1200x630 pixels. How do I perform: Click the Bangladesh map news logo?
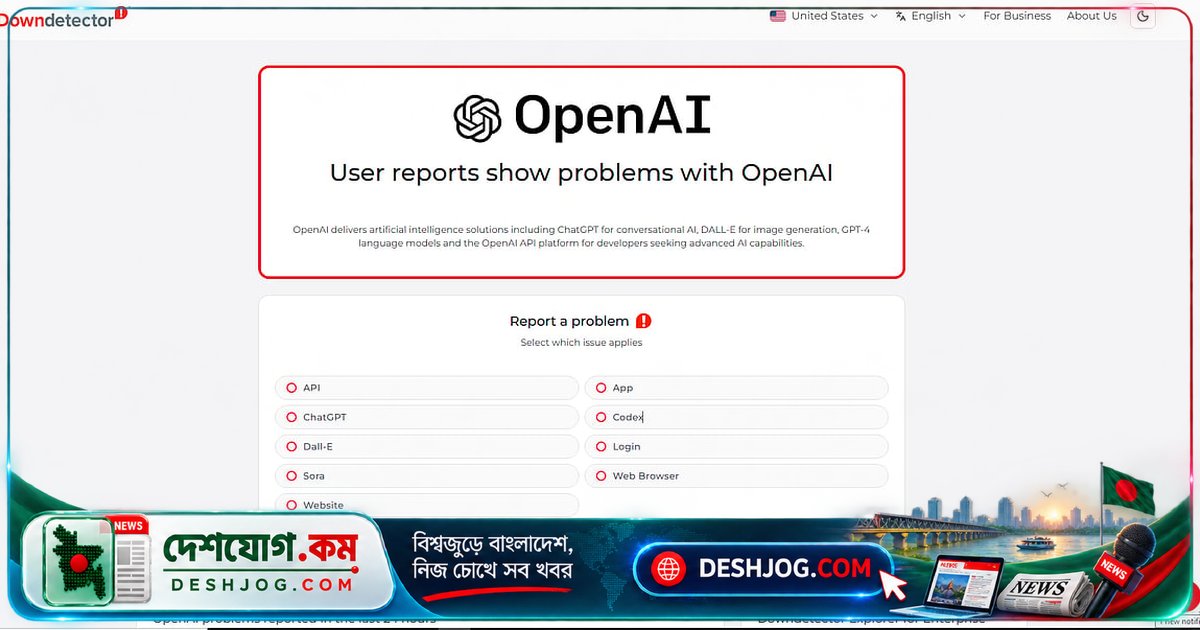[x=98, y=560]
